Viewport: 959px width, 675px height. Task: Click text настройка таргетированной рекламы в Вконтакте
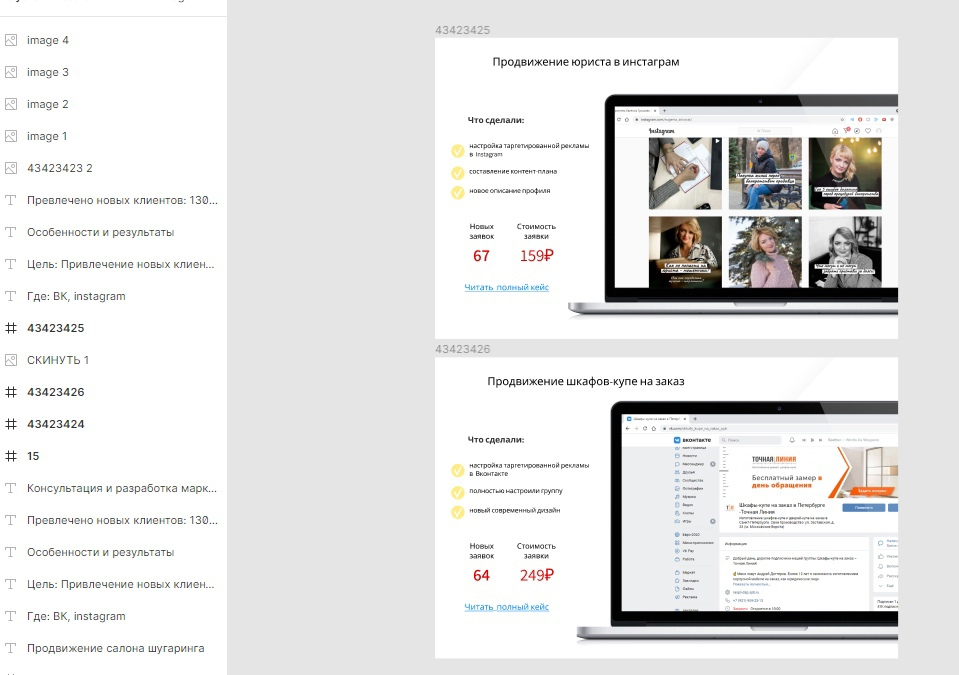529,470
